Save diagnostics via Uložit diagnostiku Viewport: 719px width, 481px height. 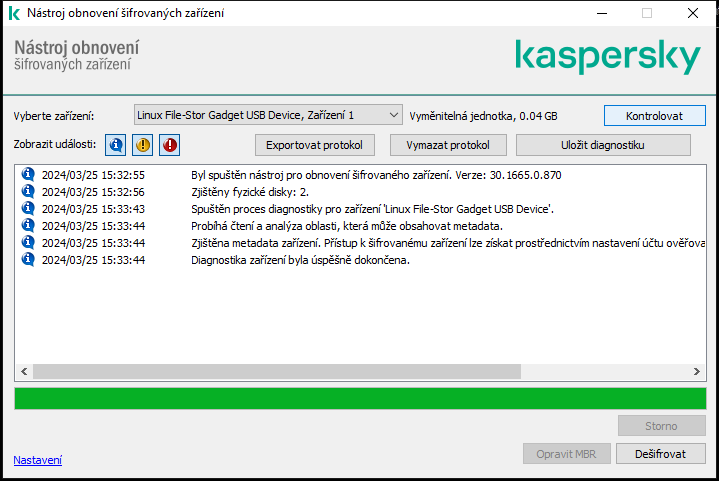click(x=603, y=145)
